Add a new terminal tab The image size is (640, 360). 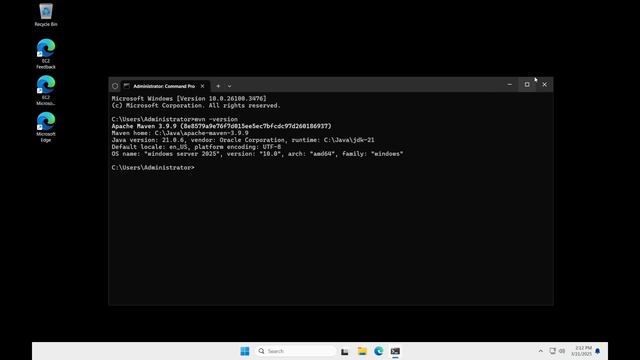click(218, 86)
